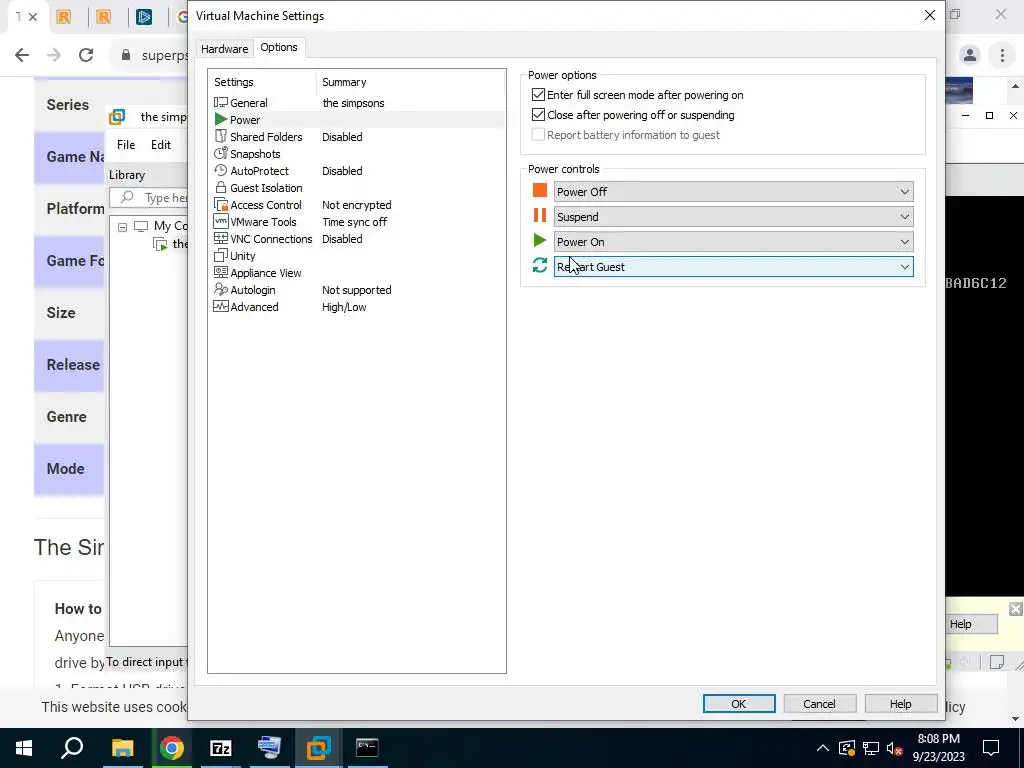This screenshot has height=768, width=1024.
Task: Open the Edit menu in VMware
Action: (161, 145)
